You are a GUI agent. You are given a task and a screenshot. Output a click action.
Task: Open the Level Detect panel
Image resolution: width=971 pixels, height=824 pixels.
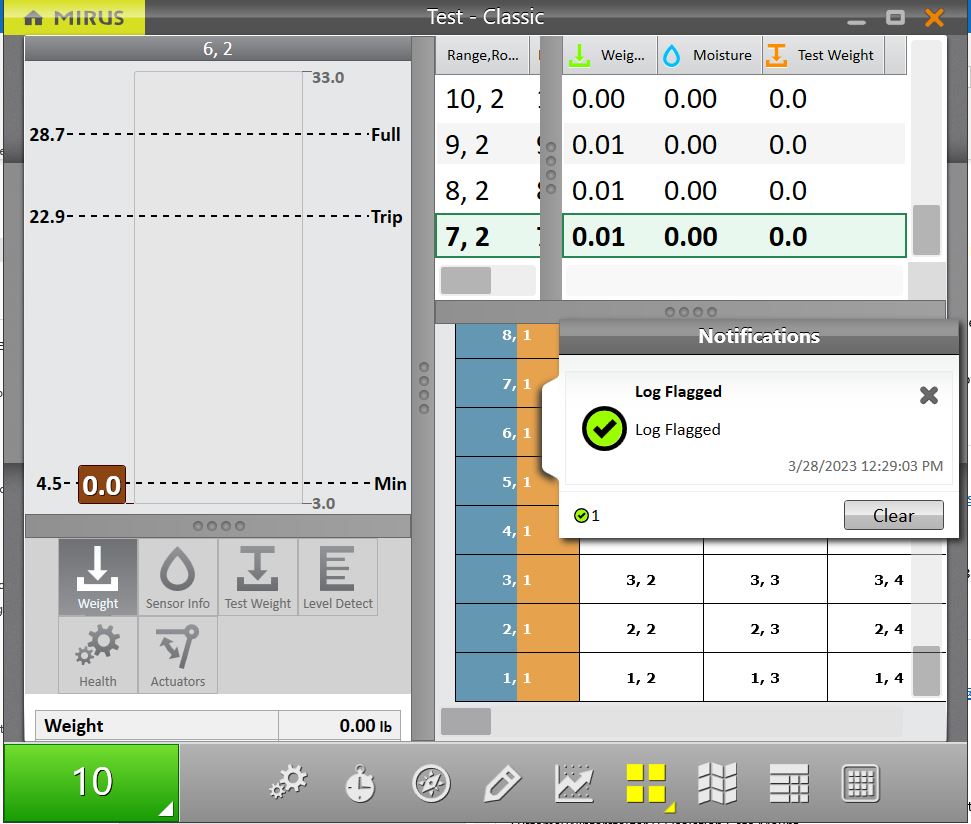(x=338, y=577)
